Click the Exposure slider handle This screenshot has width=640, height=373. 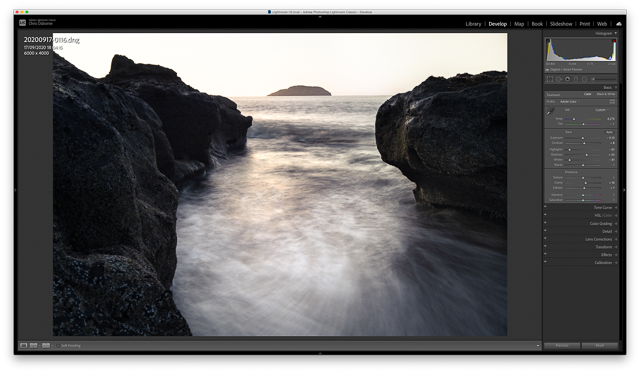pos(582,138)
